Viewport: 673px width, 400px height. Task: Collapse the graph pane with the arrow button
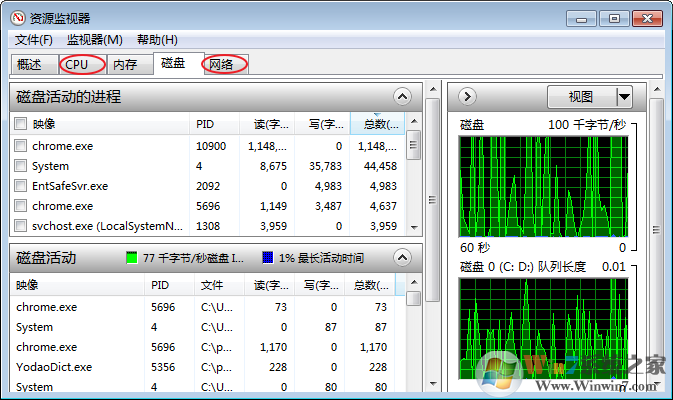coord(467,97)
